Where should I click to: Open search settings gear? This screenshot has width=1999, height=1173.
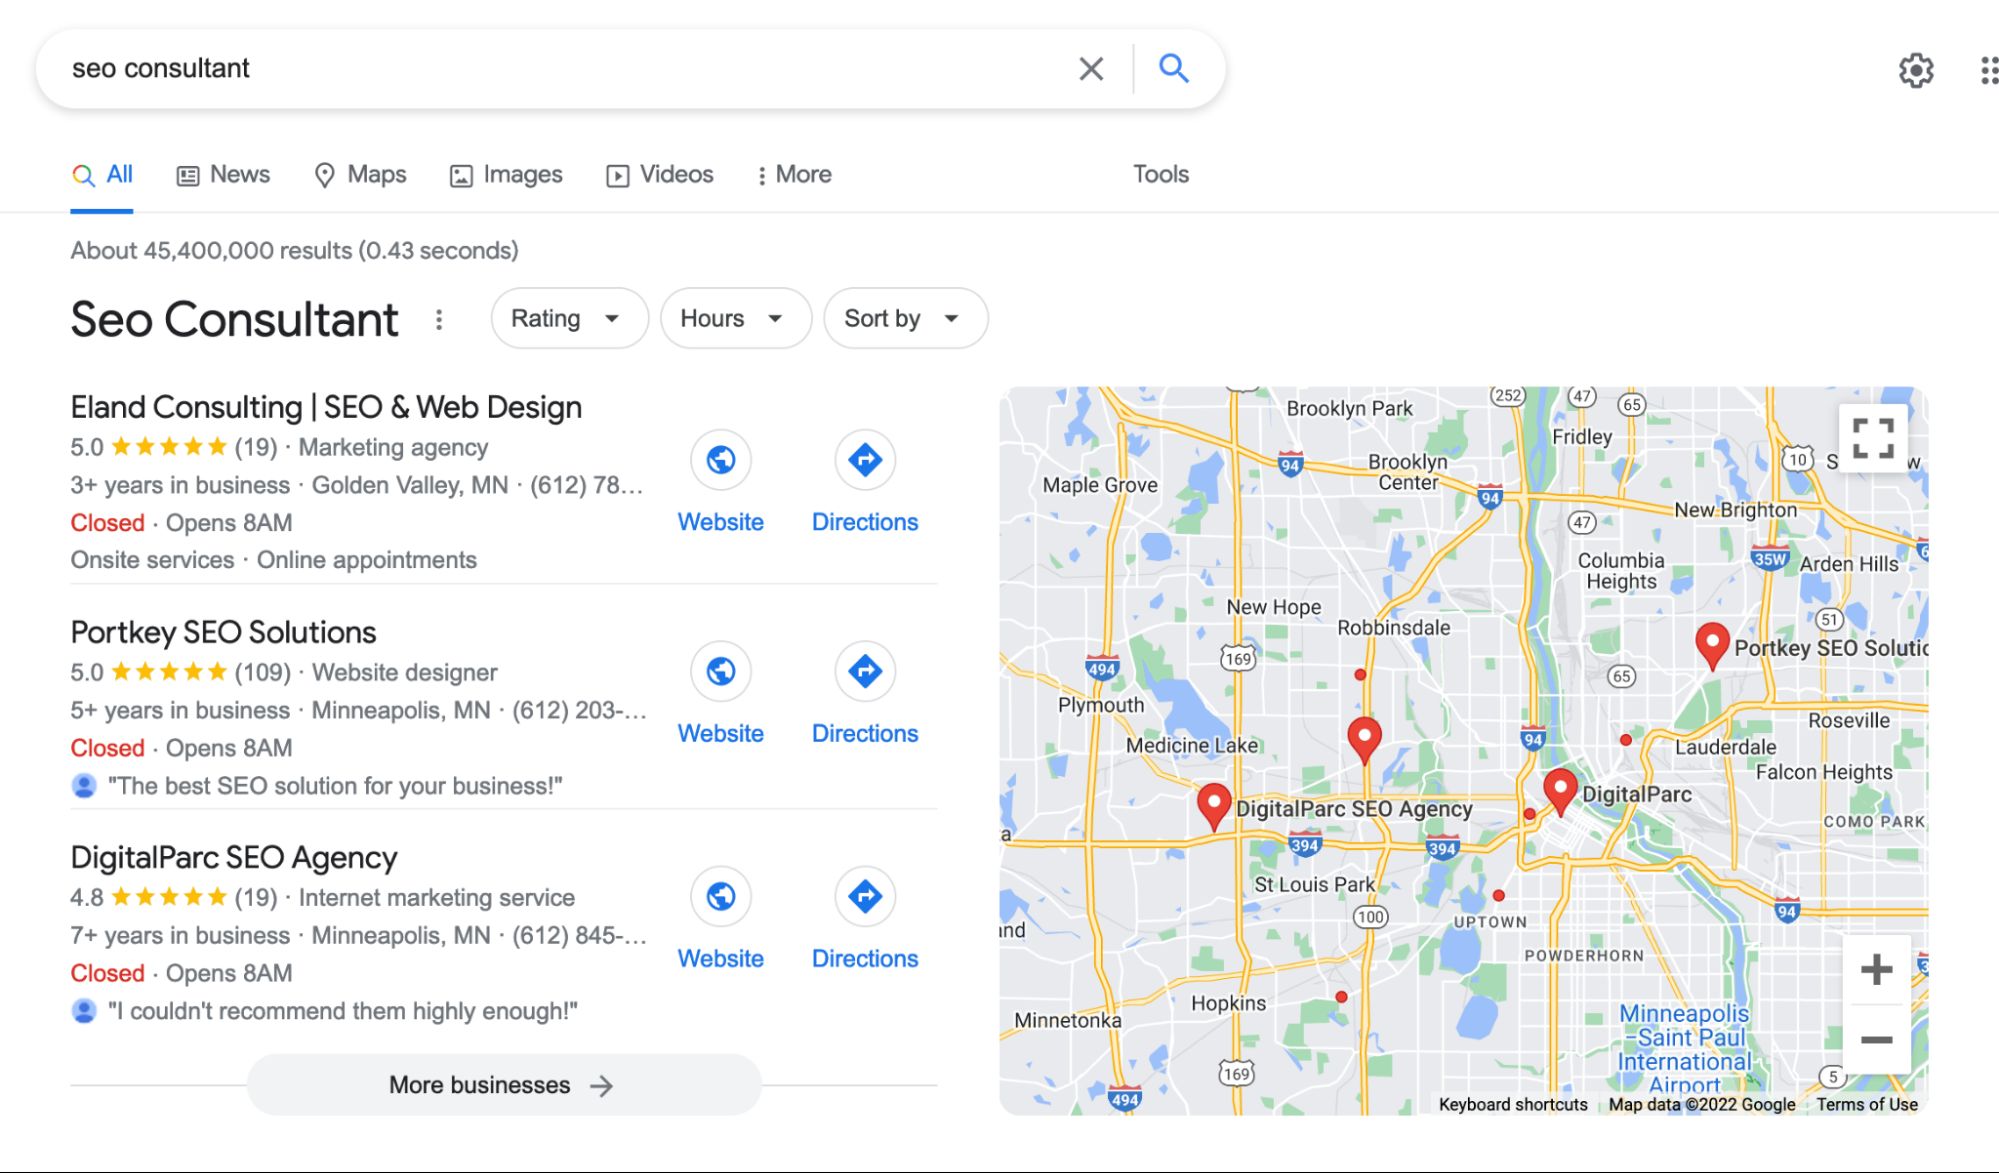[x=1917, y=70]
